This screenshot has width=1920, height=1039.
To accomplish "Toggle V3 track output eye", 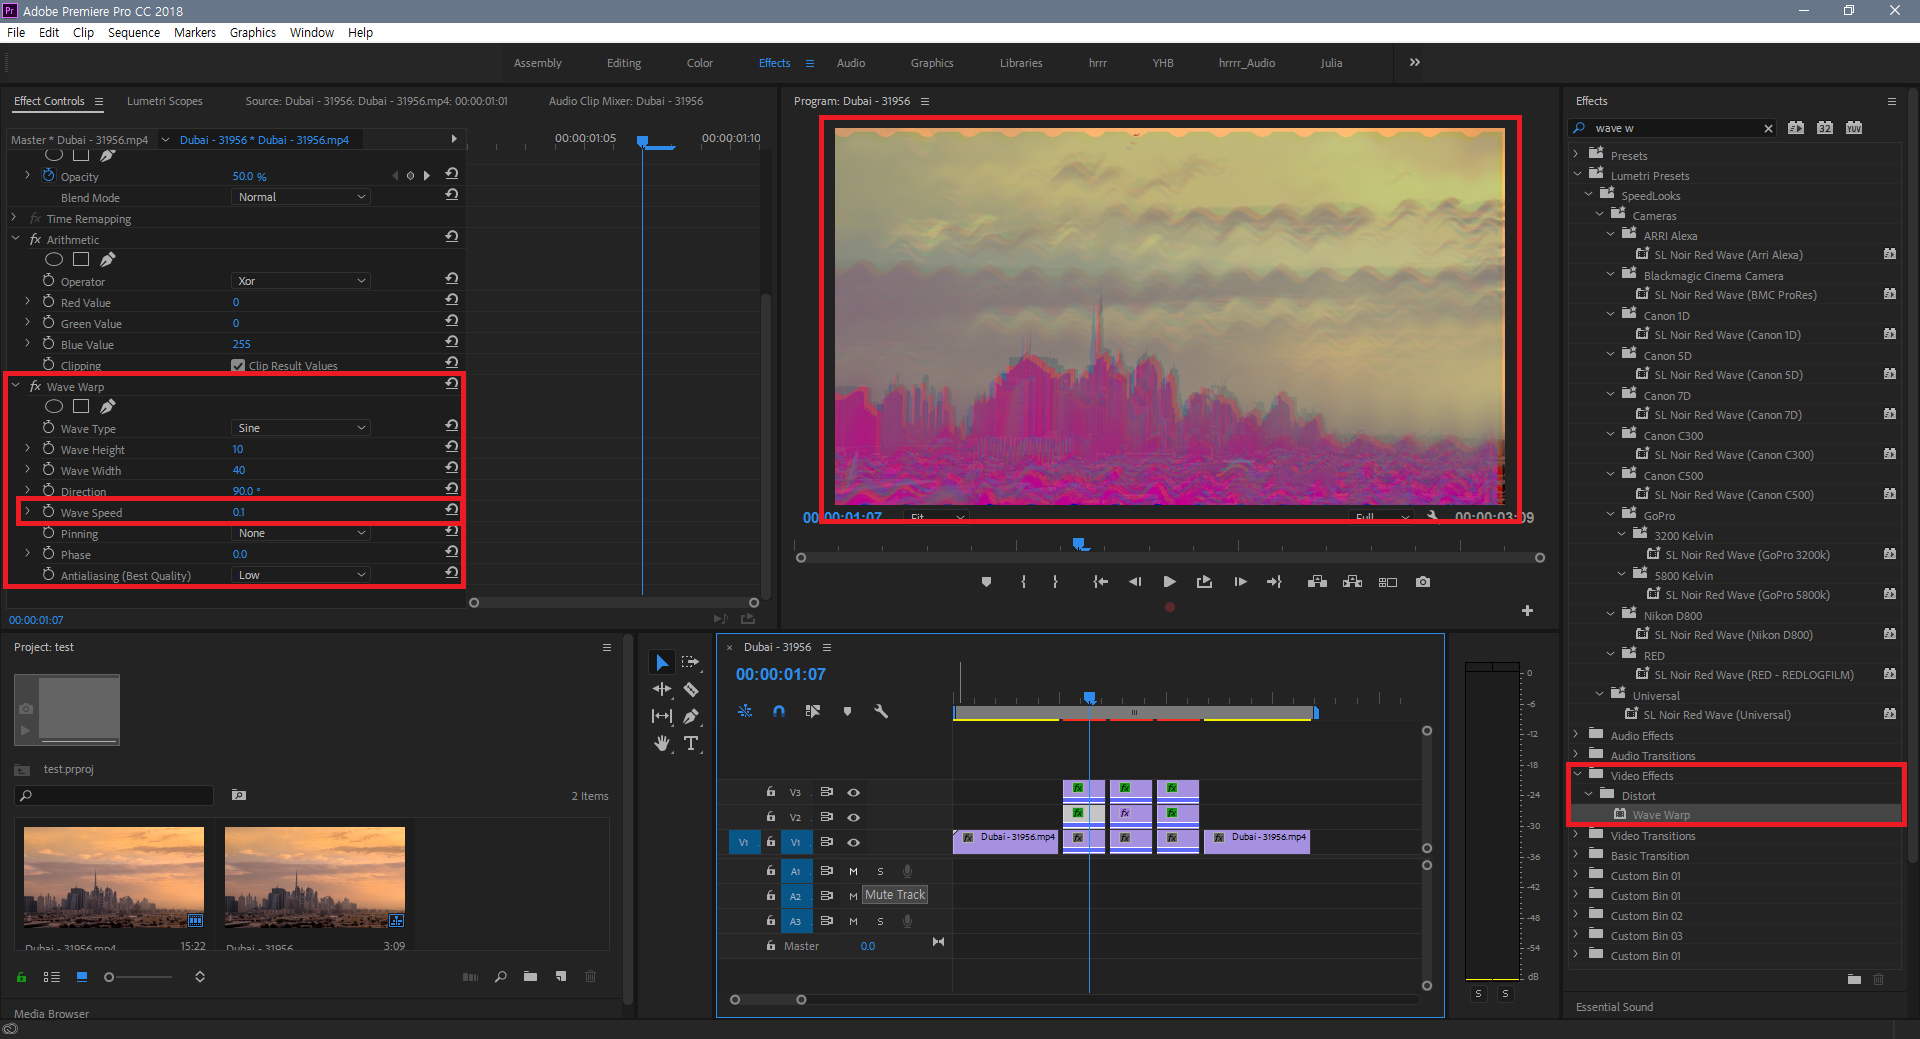I will point(853,792).
